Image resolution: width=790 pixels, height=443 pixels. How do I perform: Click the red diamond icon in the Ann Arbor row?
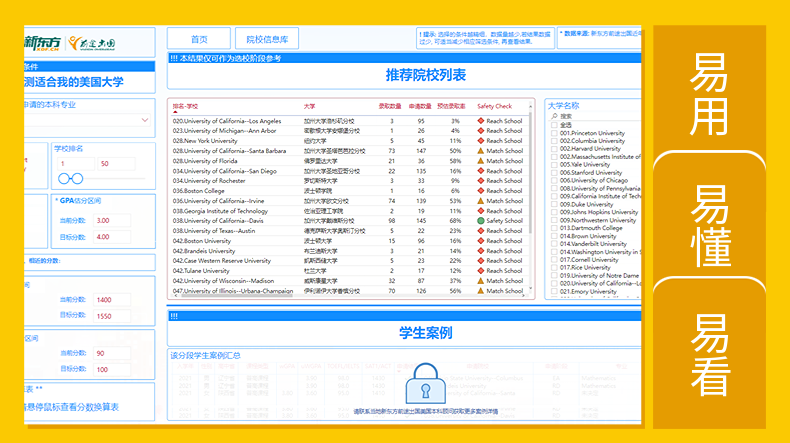(481, 131)
